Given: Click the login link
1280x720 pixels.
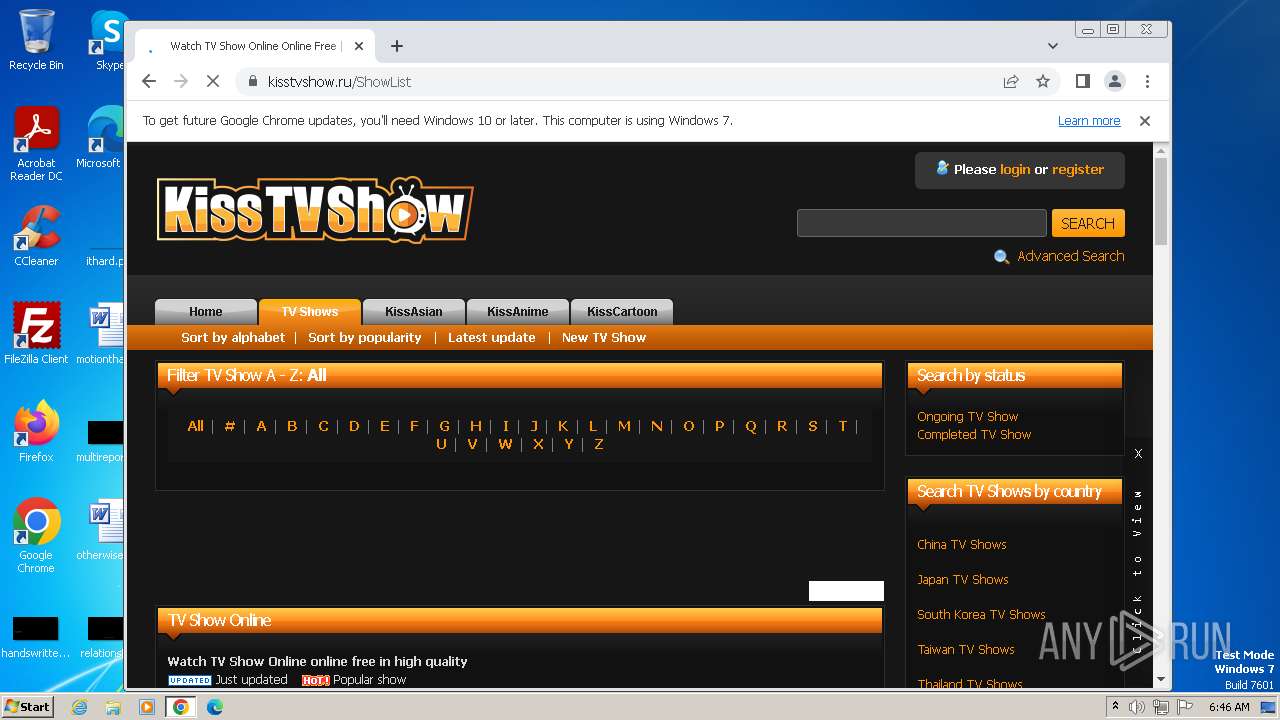Looking at the screenshot, I should pos(1014,170).
